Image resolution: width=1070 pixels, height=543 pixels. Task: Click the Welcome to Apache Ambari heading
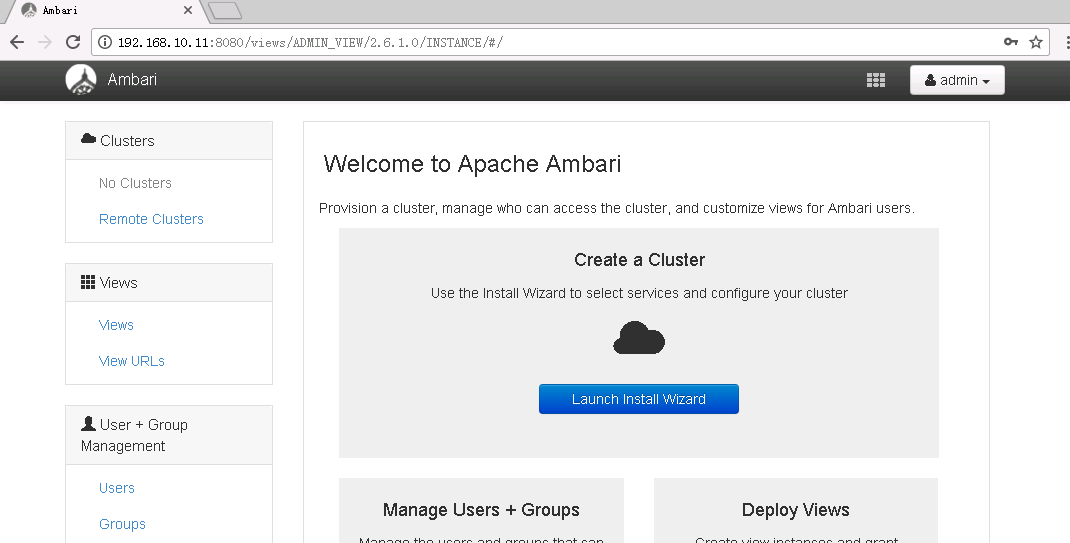[x=472, y=164]
